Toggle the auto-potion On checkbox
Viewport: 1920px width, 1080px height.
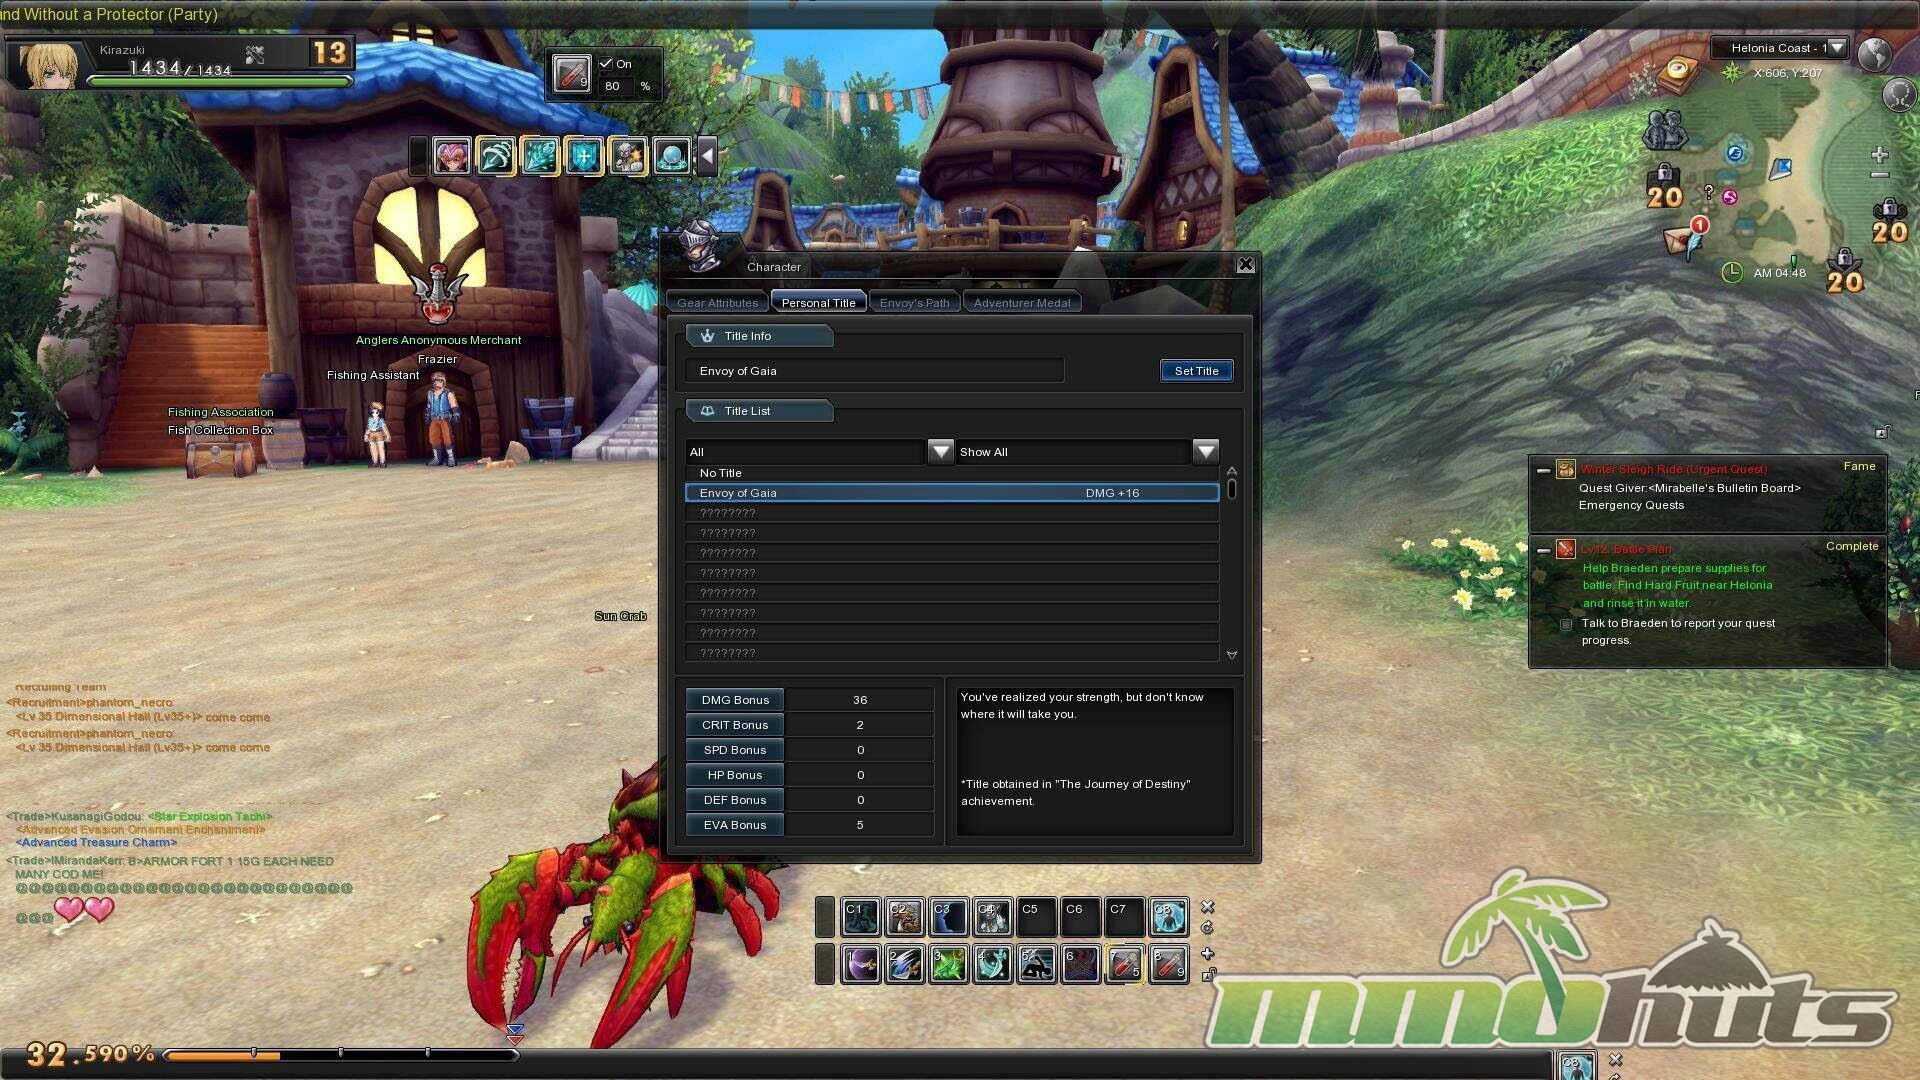(606, 63)
